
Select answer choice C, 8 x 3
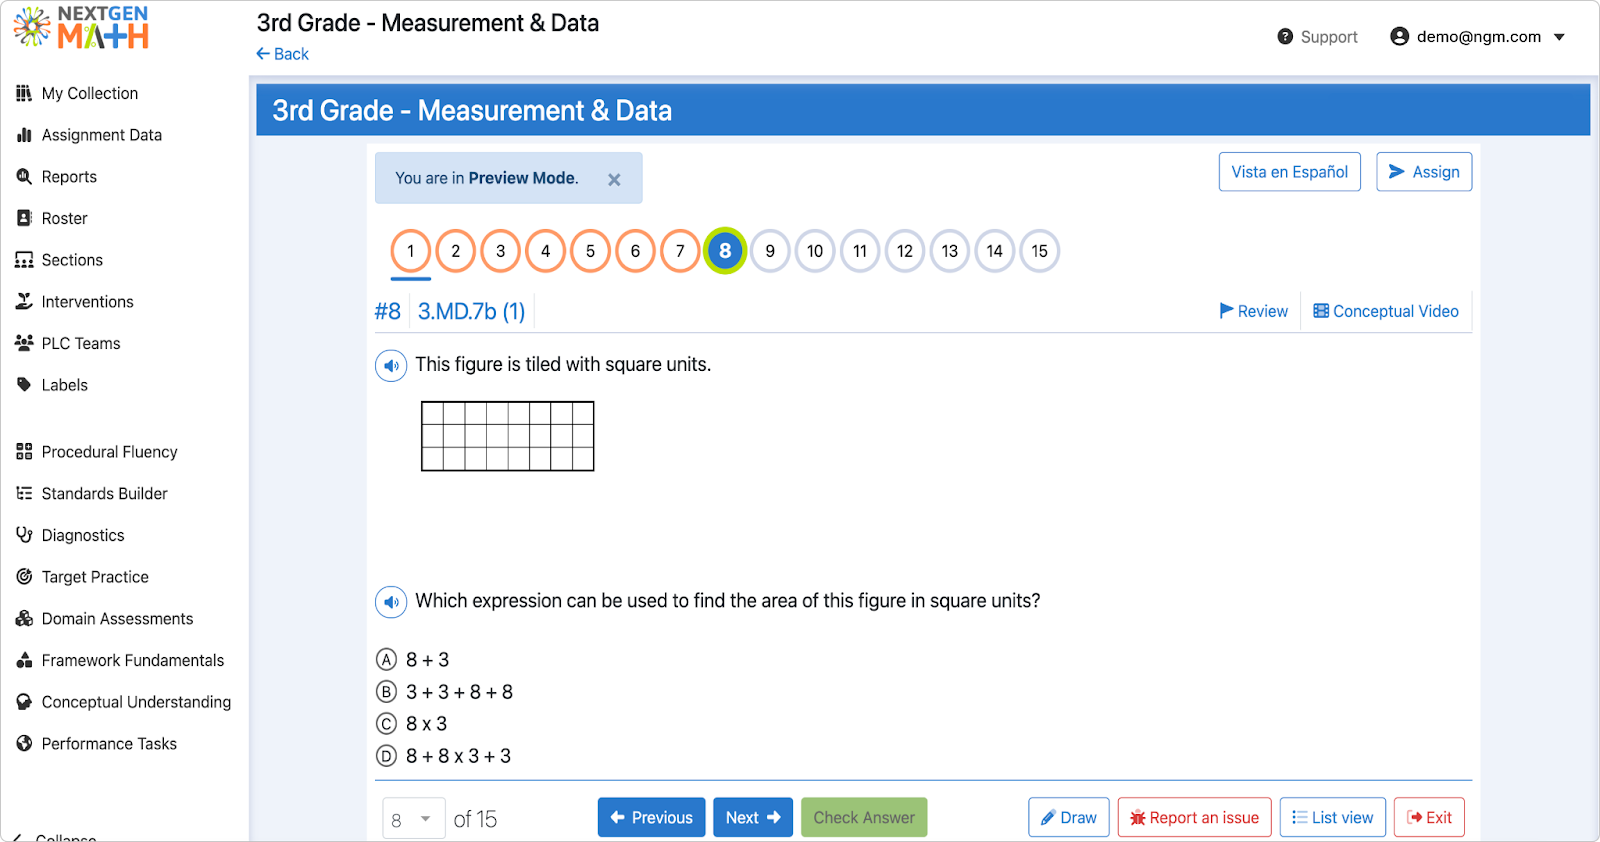pyautogui.click(x=386, y=723)
